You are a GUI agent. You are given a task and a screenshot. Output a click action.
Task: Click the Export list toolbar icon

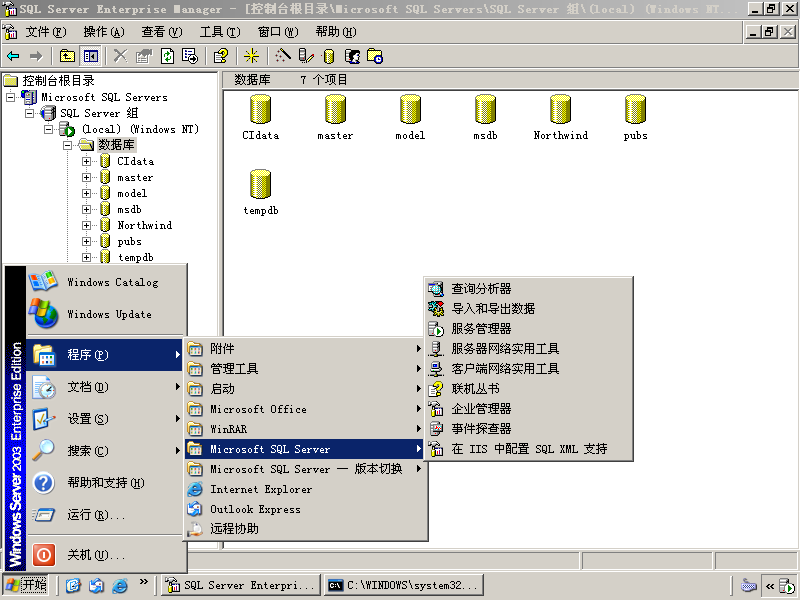(x=190, y=56)
